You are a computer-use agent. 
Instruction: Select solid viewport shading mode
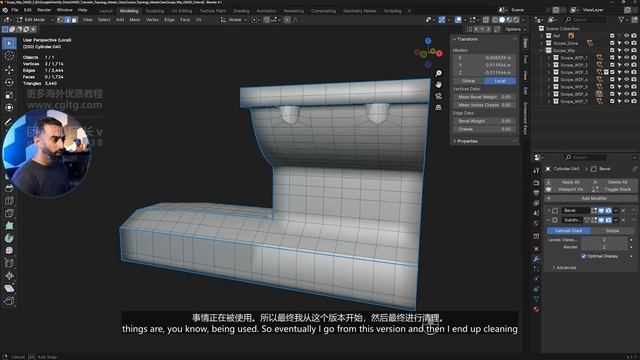(x=502, y=20)
